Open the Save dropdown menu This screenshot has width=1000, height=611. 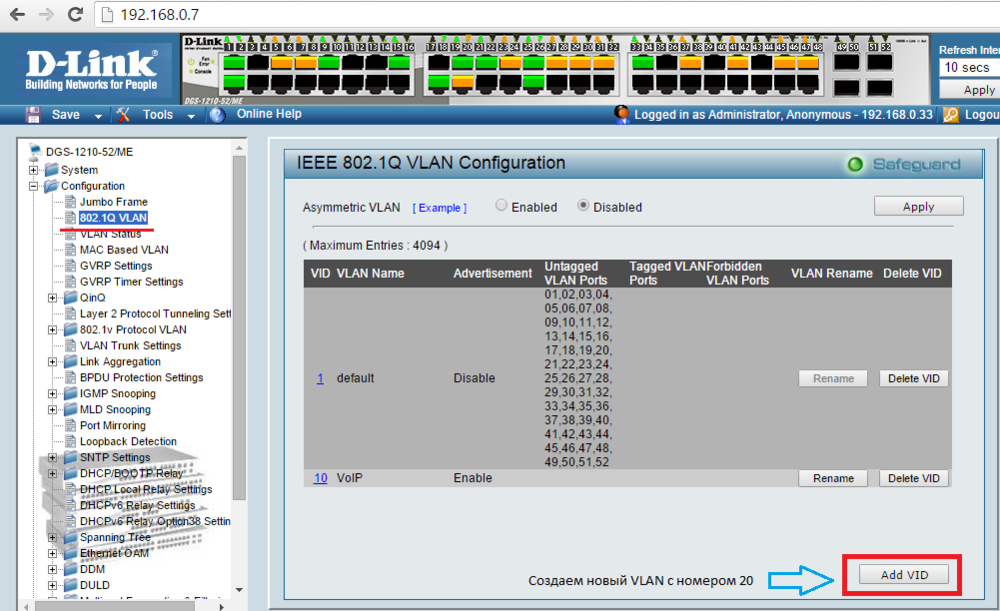click(98, 116)
